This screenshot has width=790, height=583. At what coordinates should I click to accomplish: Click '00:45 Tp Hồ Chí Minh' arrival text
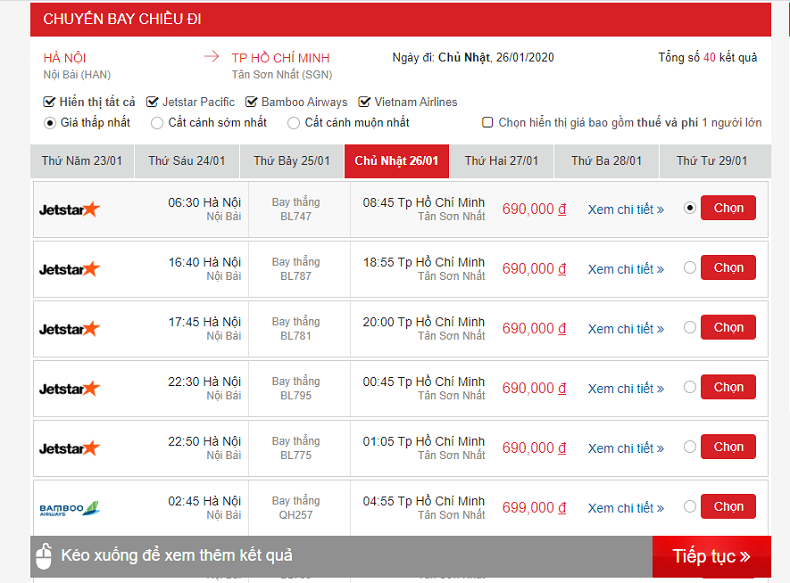click(424, 382)
